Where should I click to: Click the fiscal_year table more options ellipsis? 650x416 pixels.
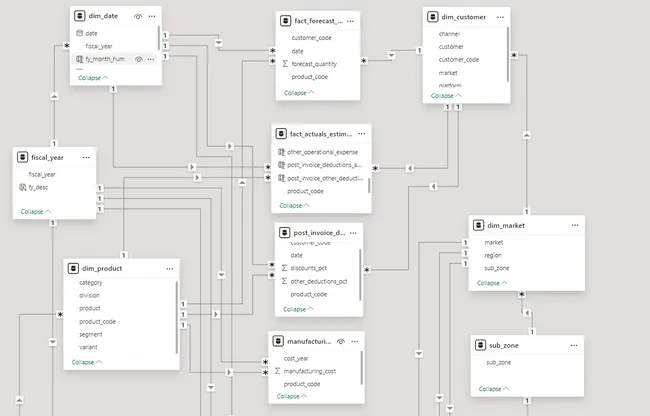(x=86, y=157)
